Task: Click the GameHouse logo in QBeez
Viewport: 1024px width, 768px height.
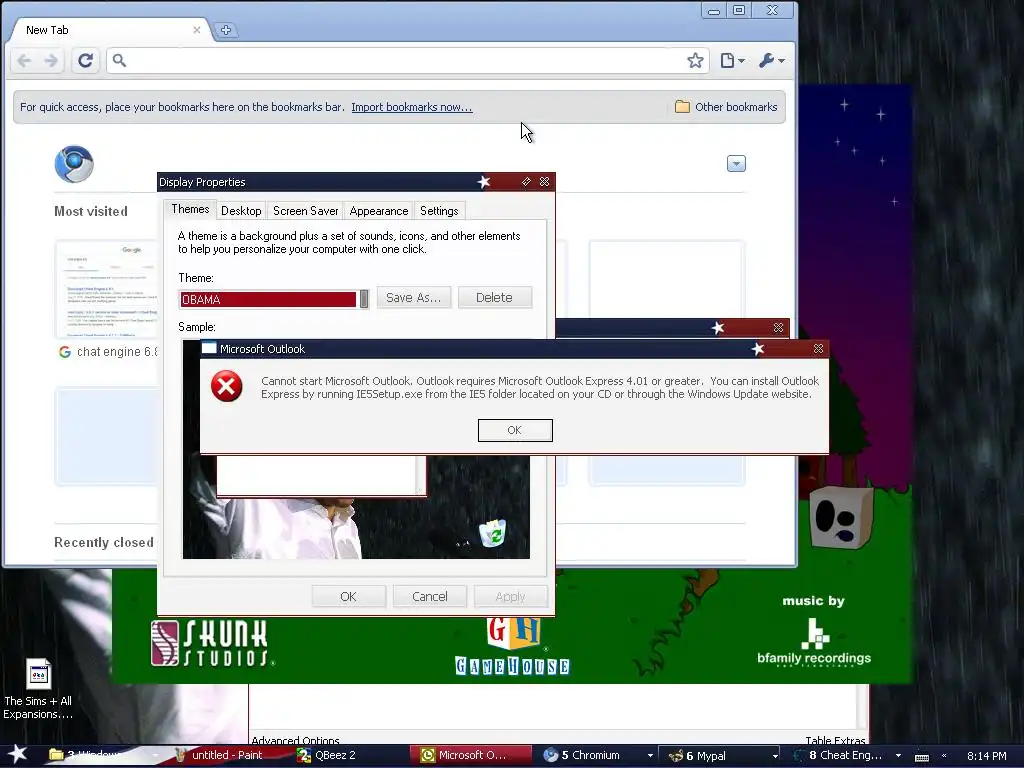Action: click(x=513, y=645)
